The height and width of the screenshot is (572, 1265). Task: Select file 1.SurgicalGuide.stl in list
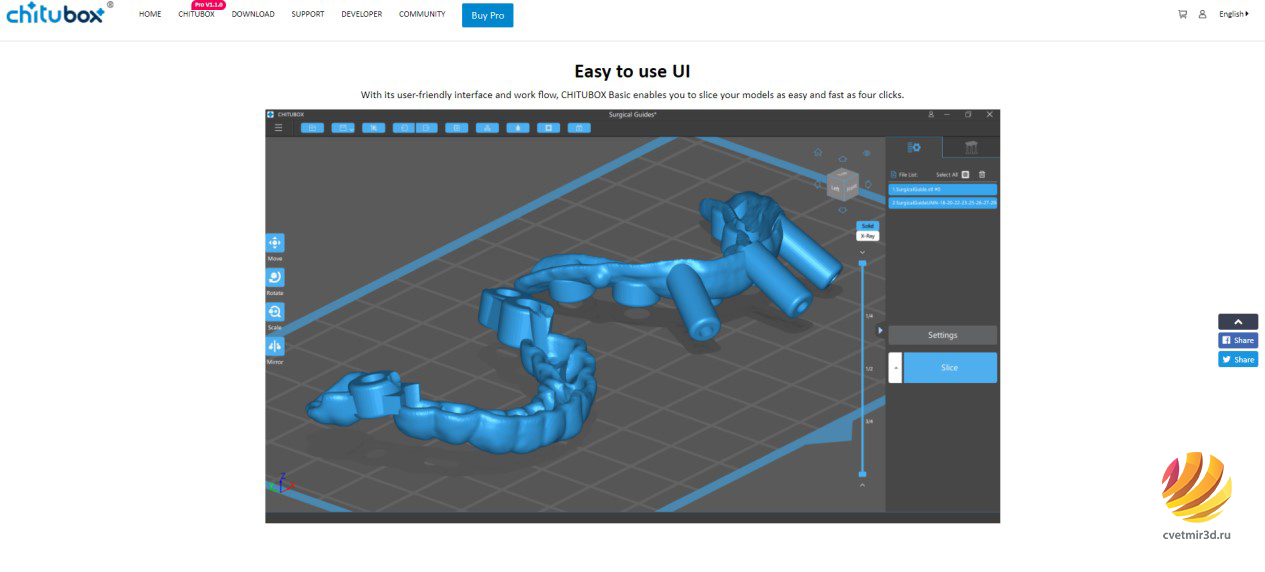coord(943,189)
